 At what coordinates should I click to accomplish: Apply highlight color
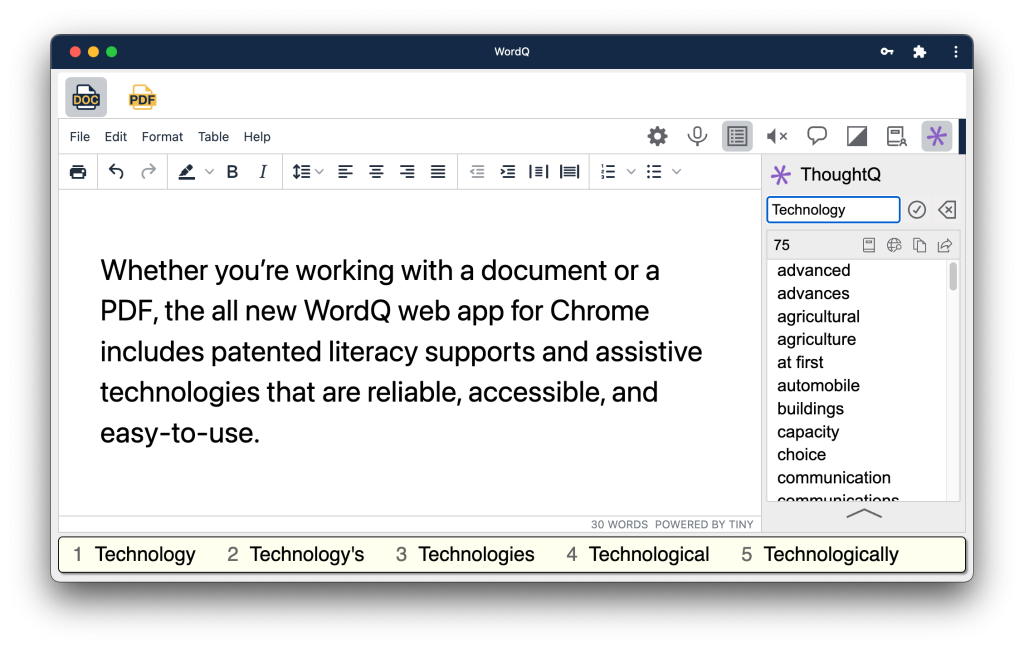(187, 172)
